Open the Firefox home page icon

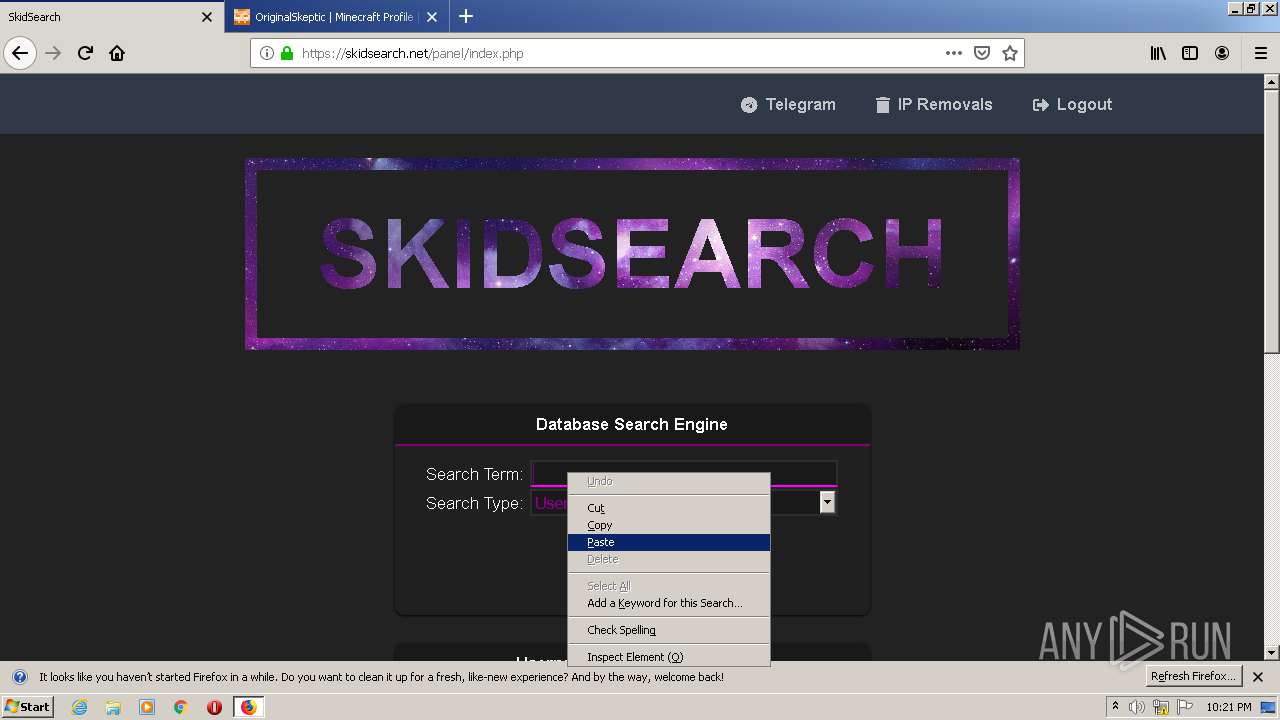pos(117,53)
